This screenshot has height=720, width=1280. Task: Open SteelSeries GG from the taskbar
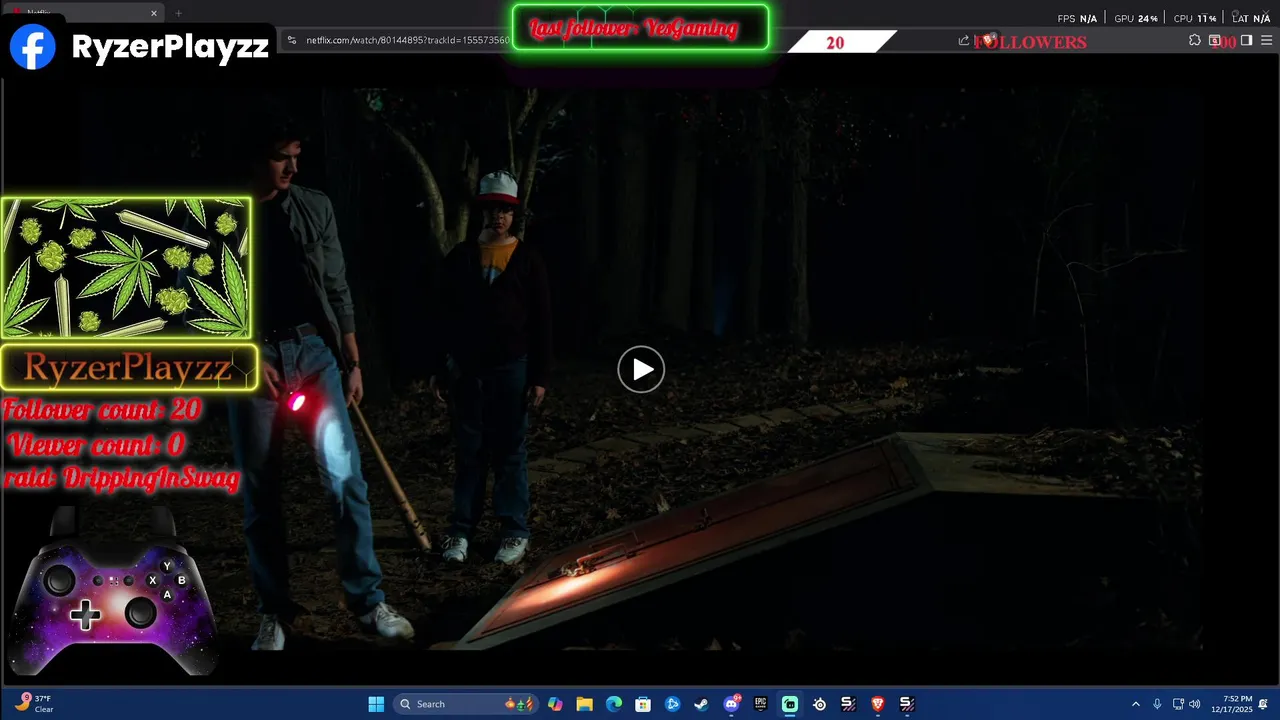point(820,704)
